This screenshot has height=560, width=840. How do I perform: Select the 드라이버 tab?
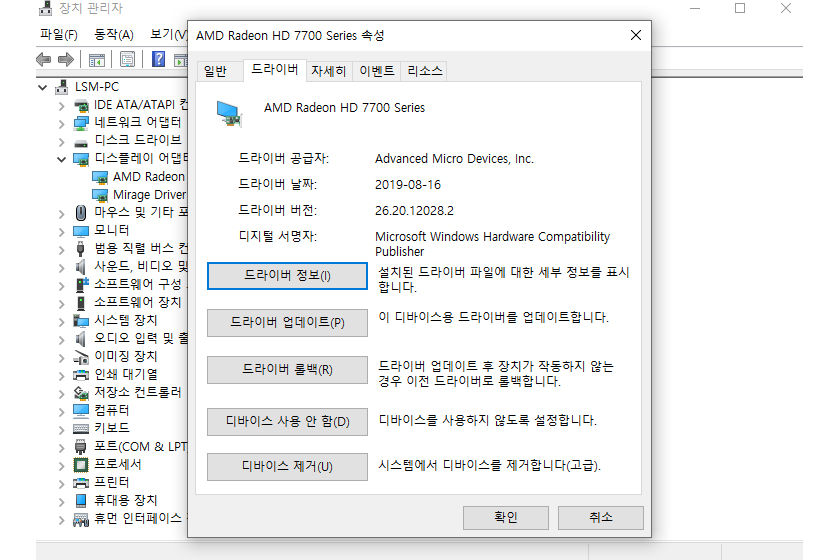coord(274,69)
